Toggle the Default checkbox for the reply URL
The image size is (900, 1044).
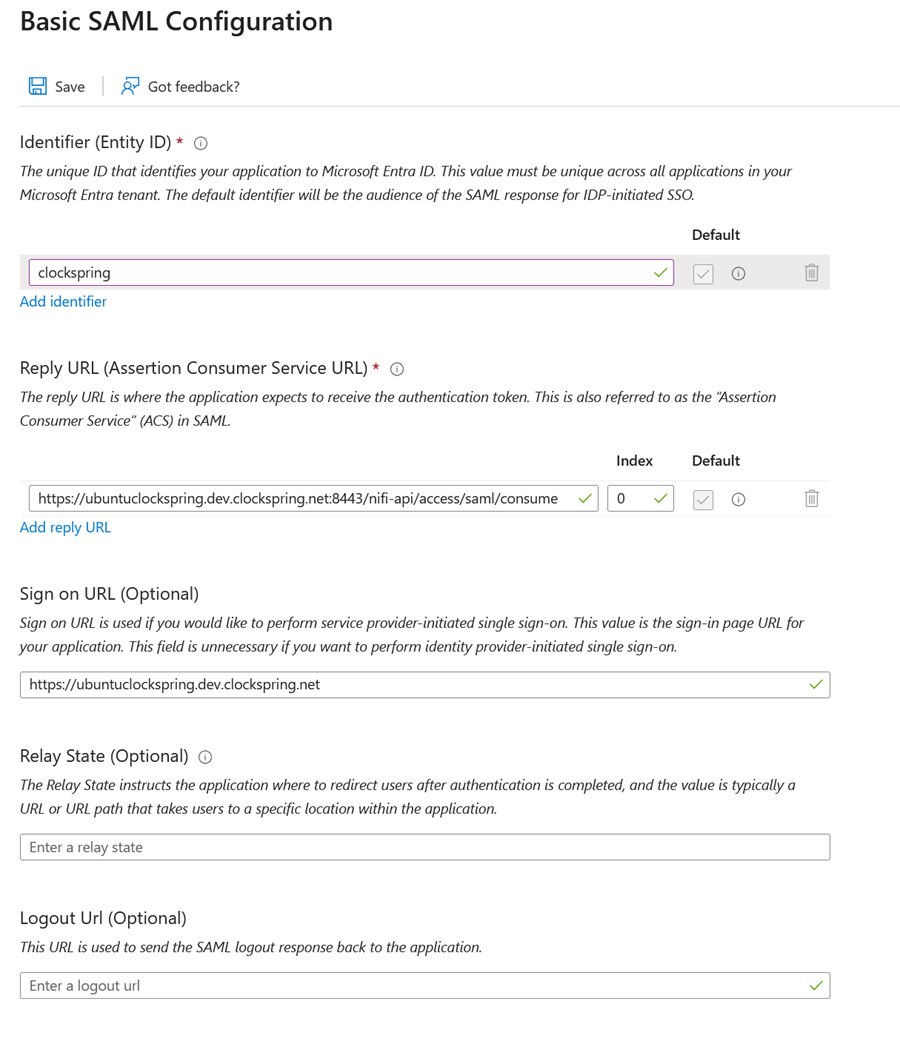click(703, 498)
